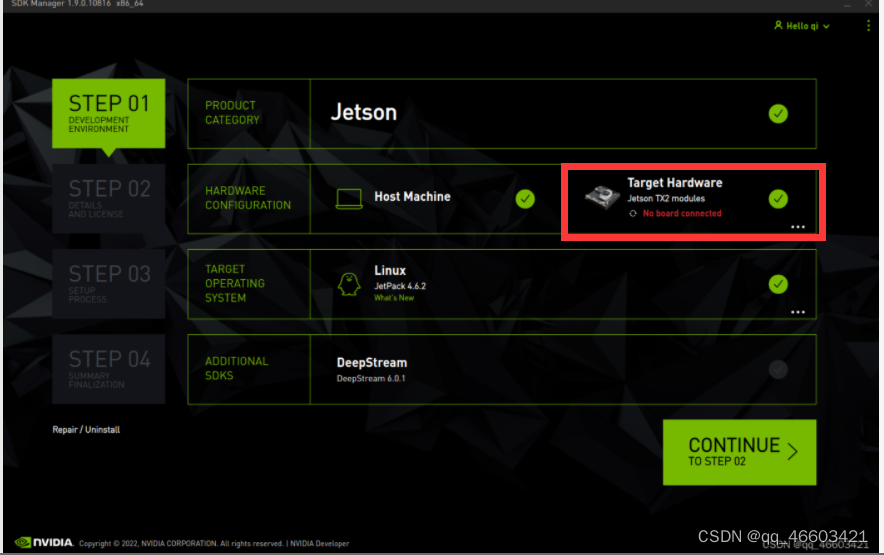The height and width of the screenshot is (555, 884).
Task: Toggle the Host Machine checkmark
Action: click(x=525, y=199)
